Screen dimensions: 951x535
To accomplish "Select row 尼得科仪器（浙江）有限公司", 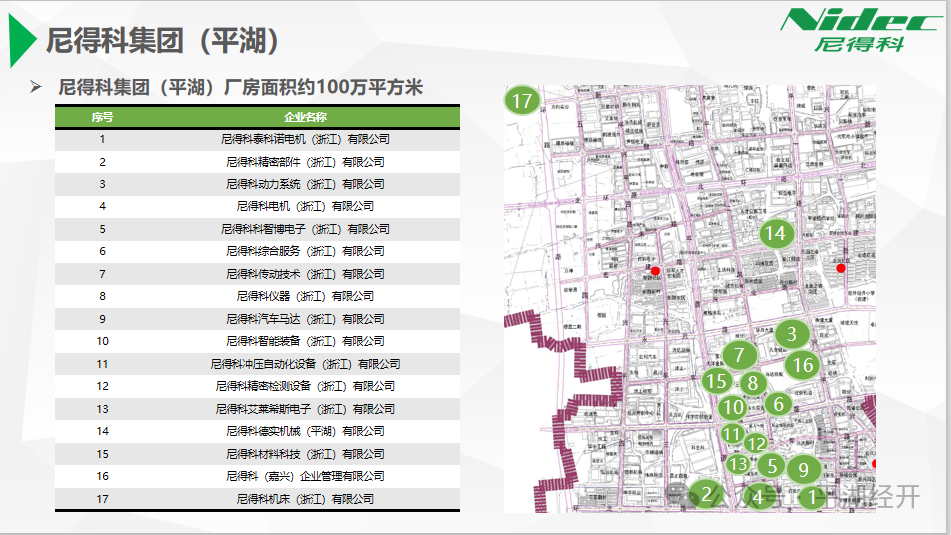I will [257, 297].
